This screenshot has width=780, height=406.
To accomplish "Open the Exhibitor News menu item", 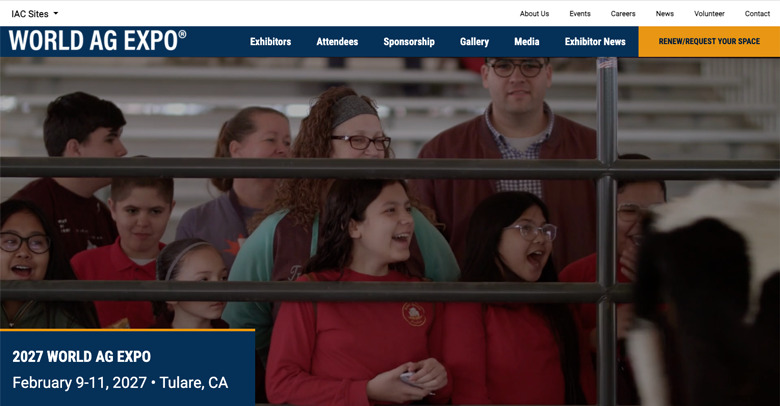I will point(595,42).
